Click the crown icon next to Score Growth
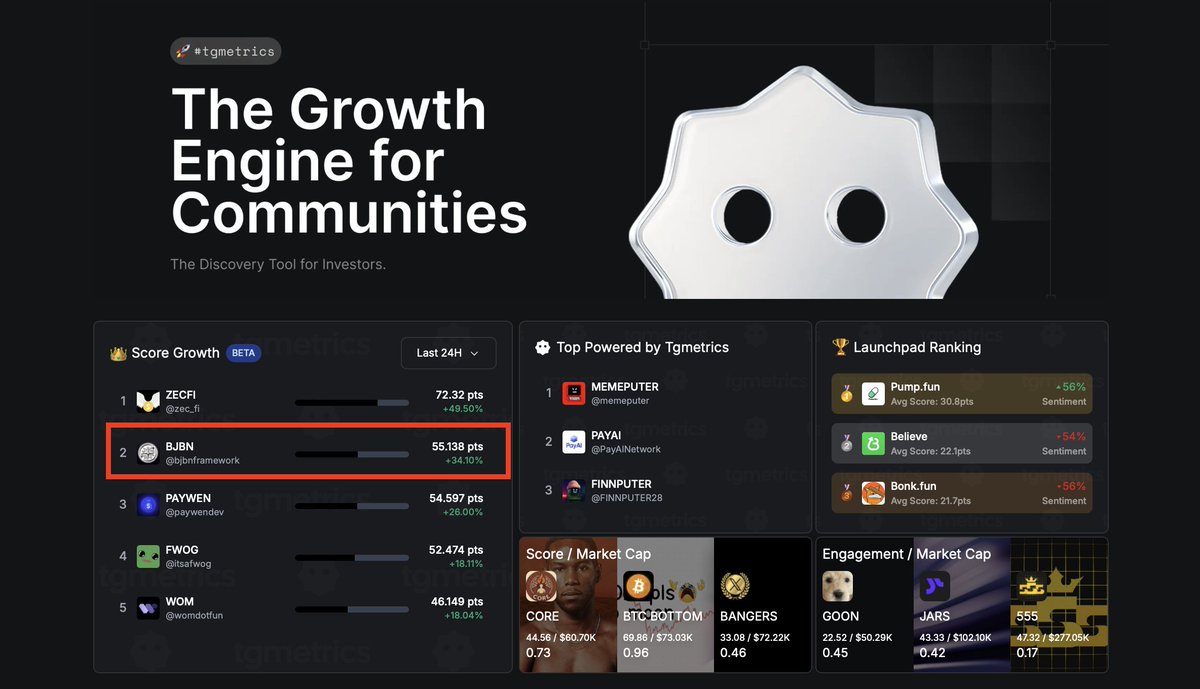This screenshot has width=1200, height=689. point(118,352)
